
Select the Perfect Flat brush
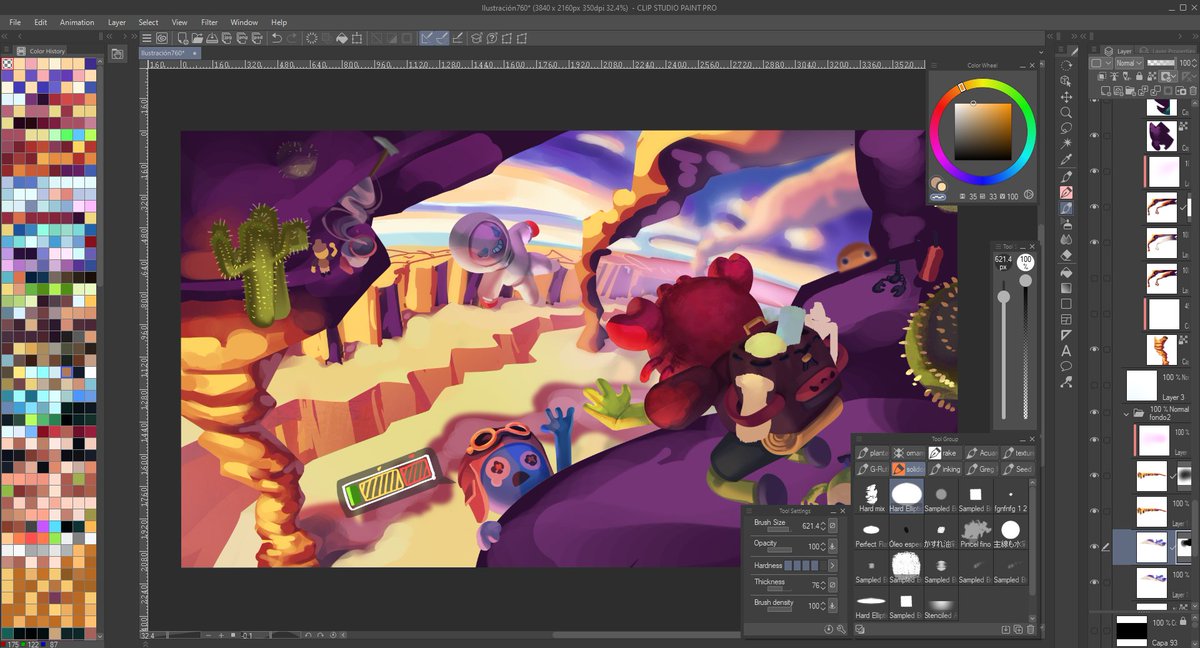[871, 532]
